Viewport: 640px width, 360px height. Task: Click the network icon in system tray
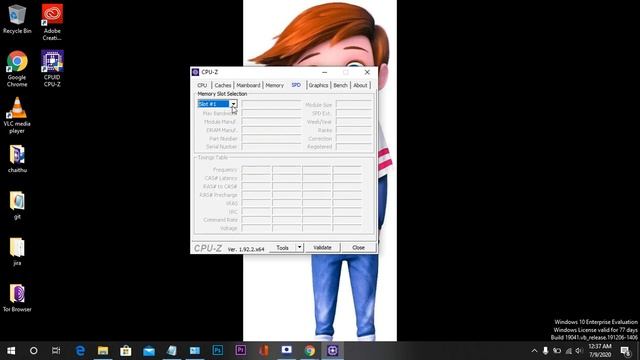coord(568,351)
